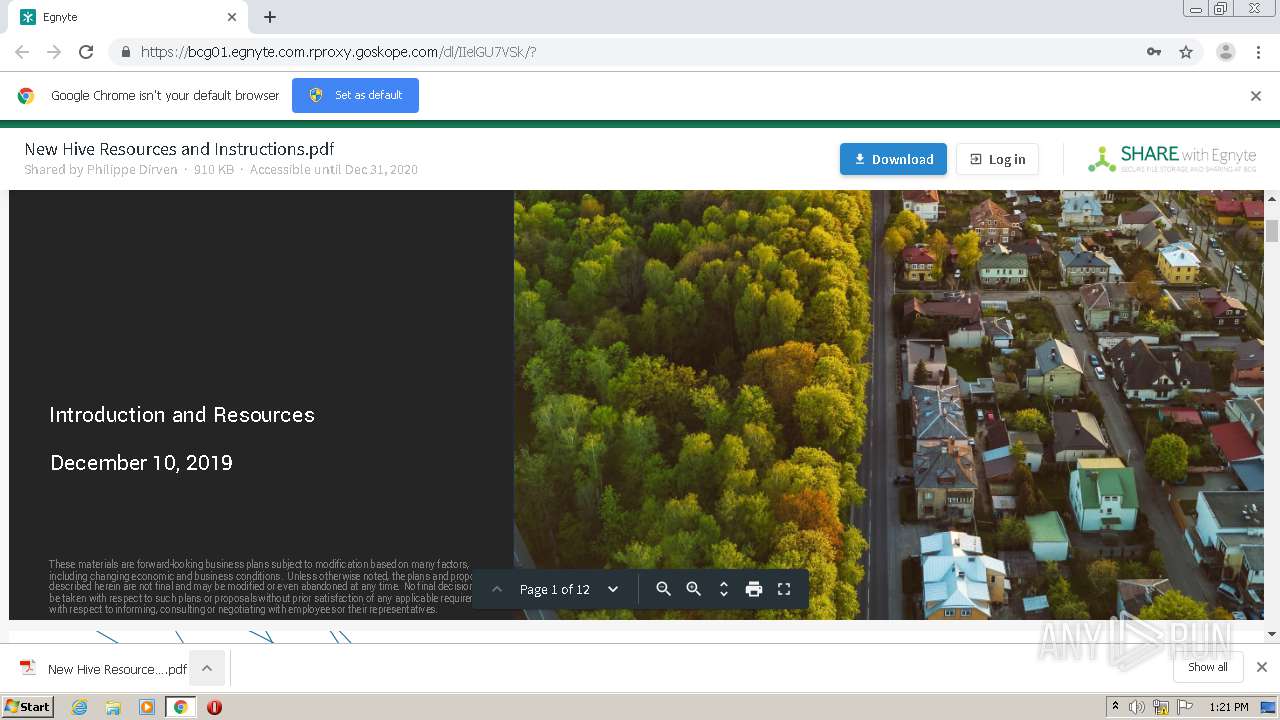Go forward in browser history

tap(54, 52)
